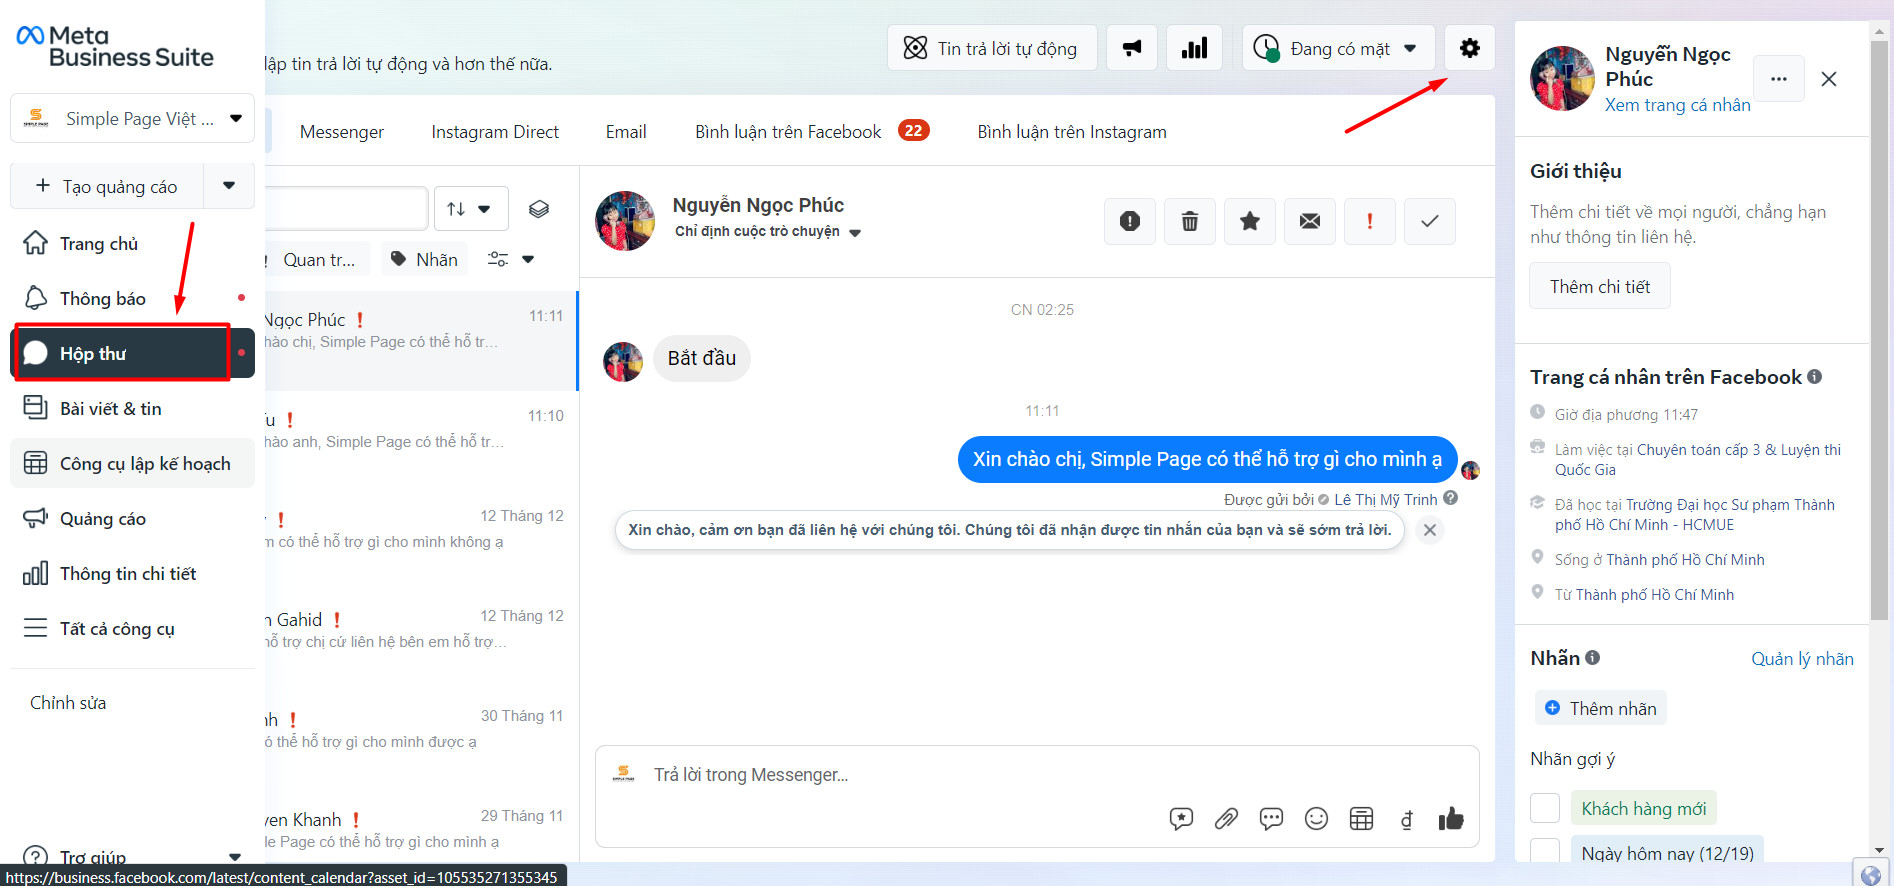Screen dimensions: 1894x886
Task: Open Bình luận trên Instagram tab
Action: 1072,132
